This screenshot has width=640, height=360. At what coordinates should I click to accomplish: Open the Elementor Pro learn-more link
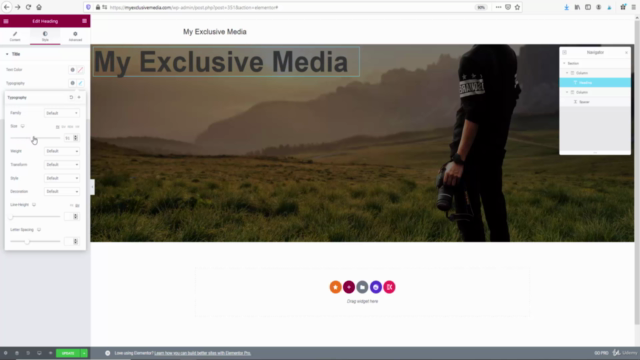[x=202, y=353]
